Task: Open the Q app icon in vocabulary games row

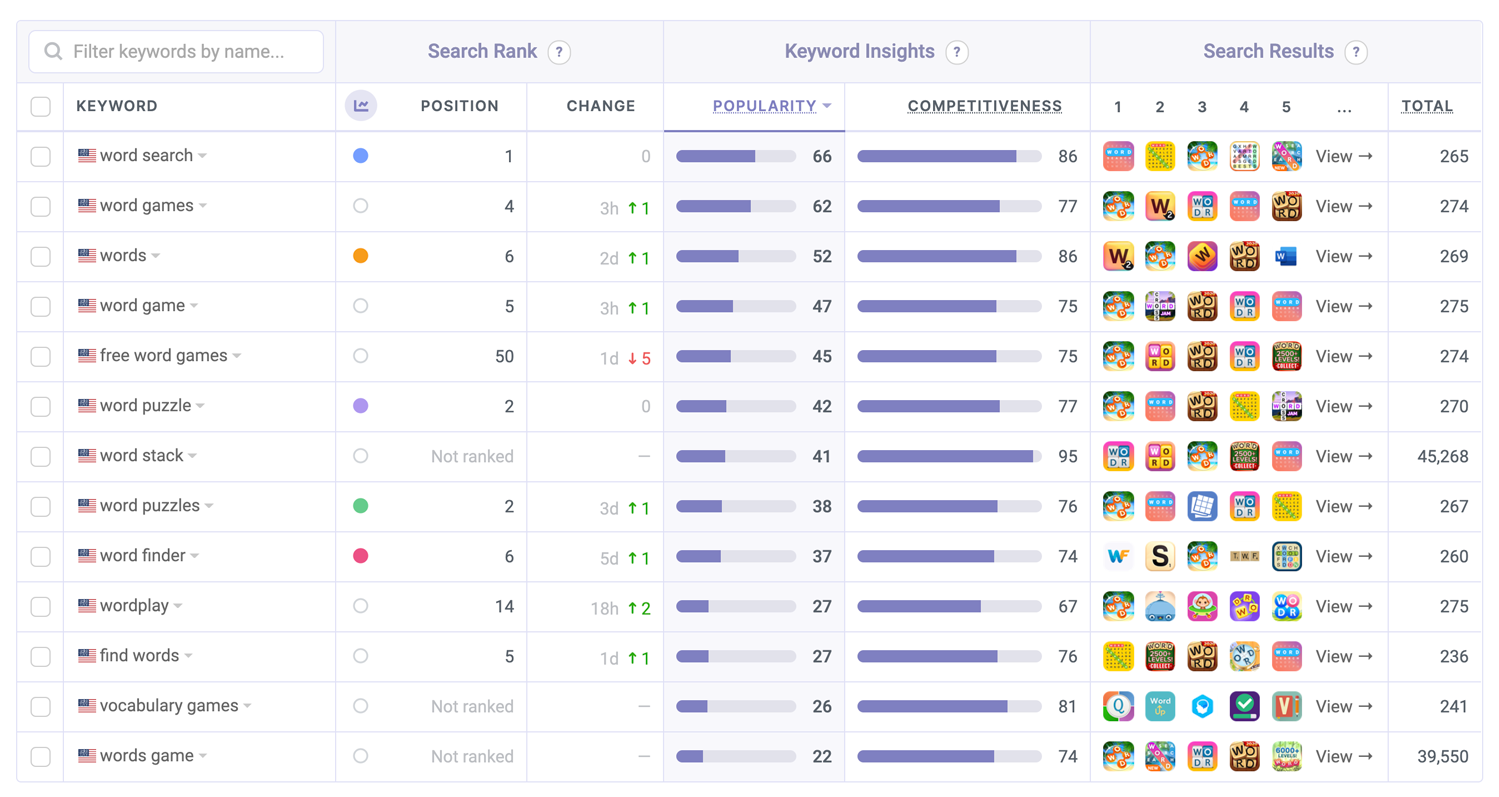Action: 1118,707
